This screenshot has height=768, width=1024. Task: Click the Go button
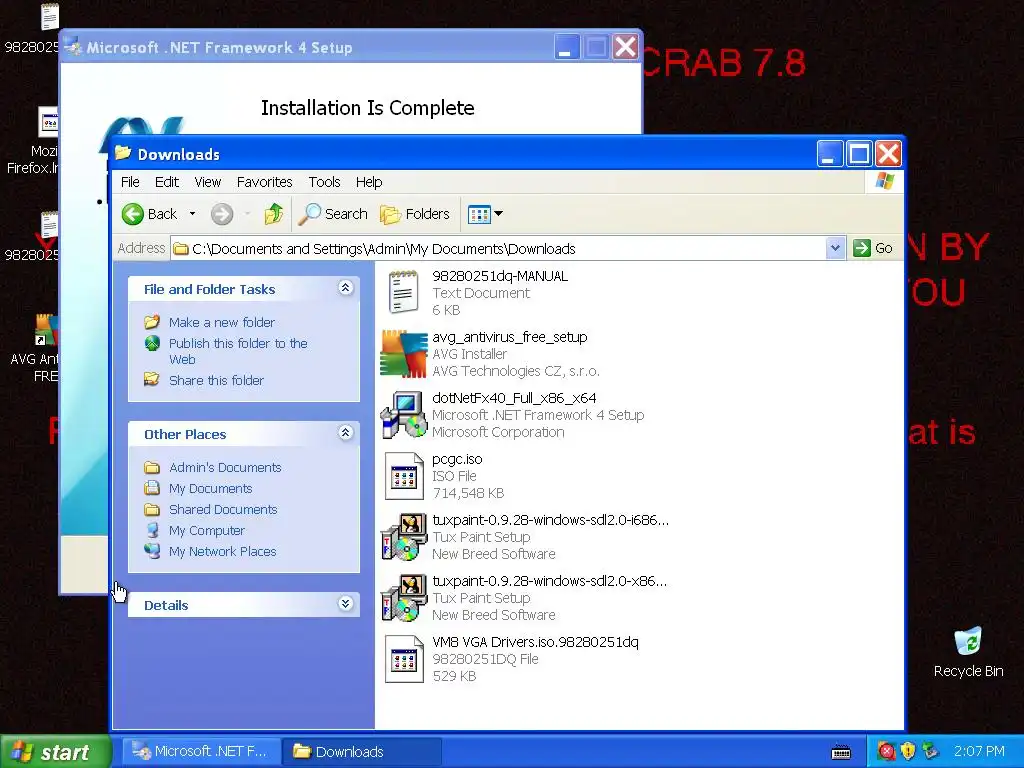point(873,248)
